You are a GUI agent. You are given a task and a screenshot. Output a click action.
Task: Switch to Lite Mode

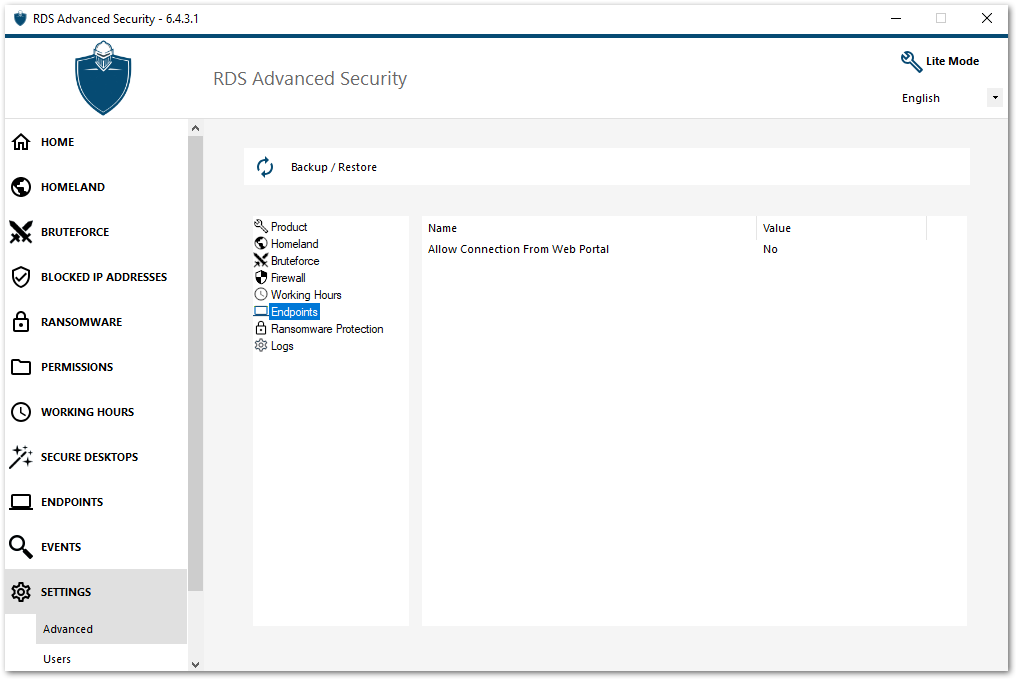(940, 62)
